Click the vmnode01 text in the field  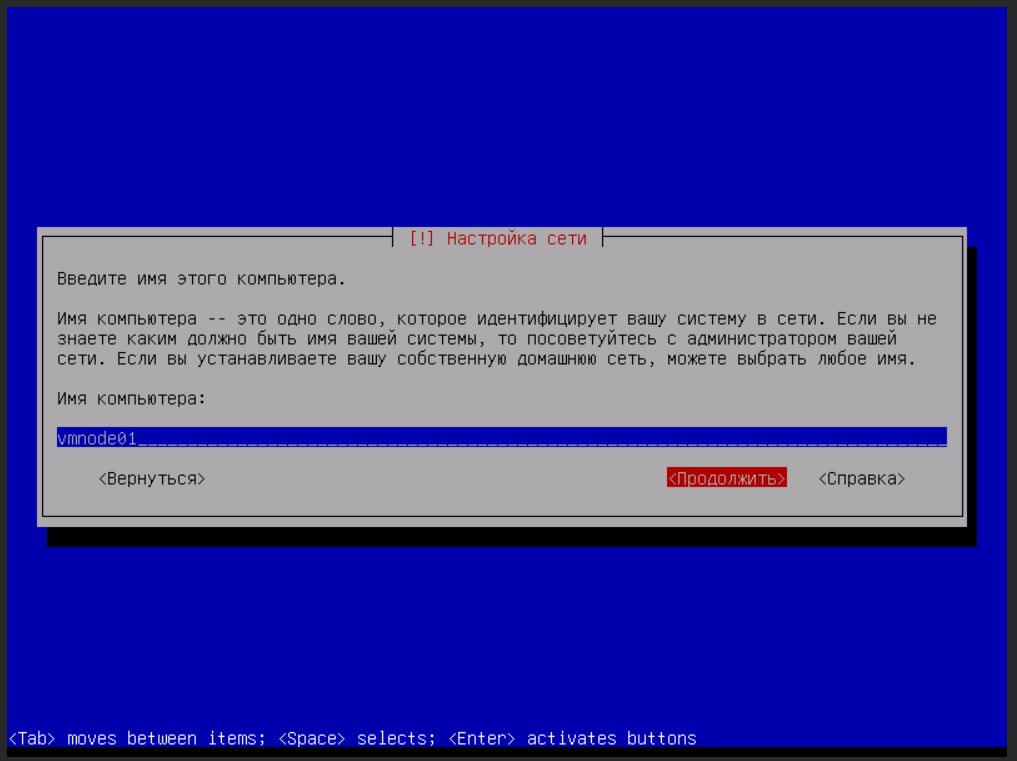[x=96, y=438]
